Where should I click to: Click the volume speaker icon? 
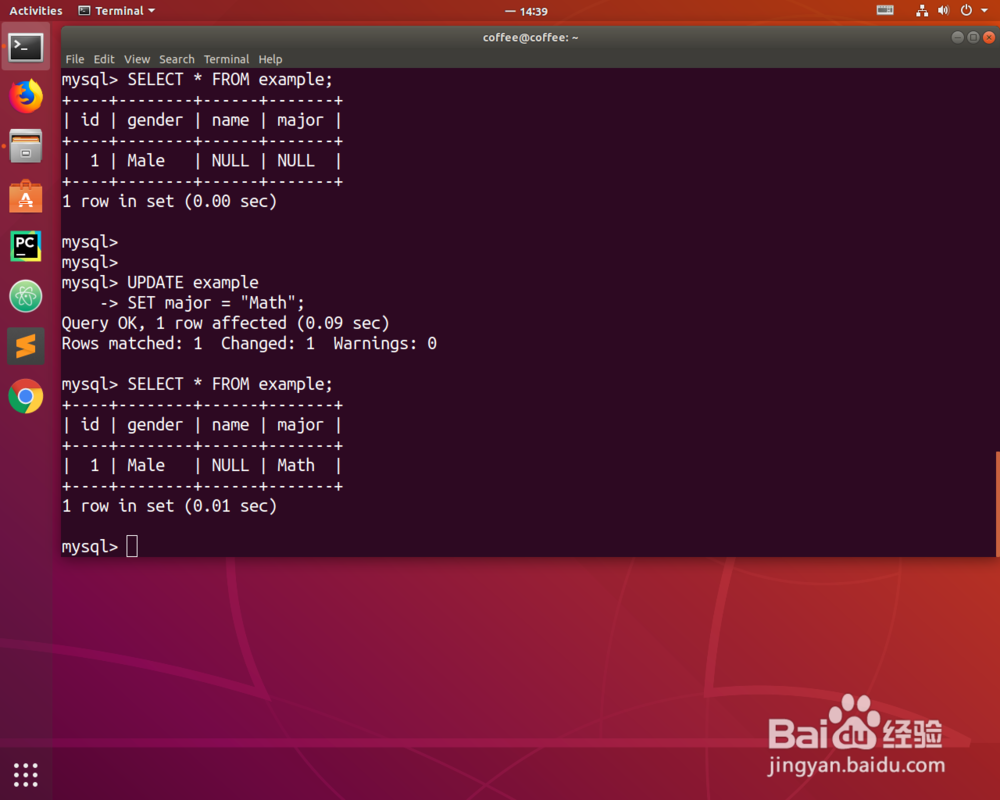pos(943,10)
